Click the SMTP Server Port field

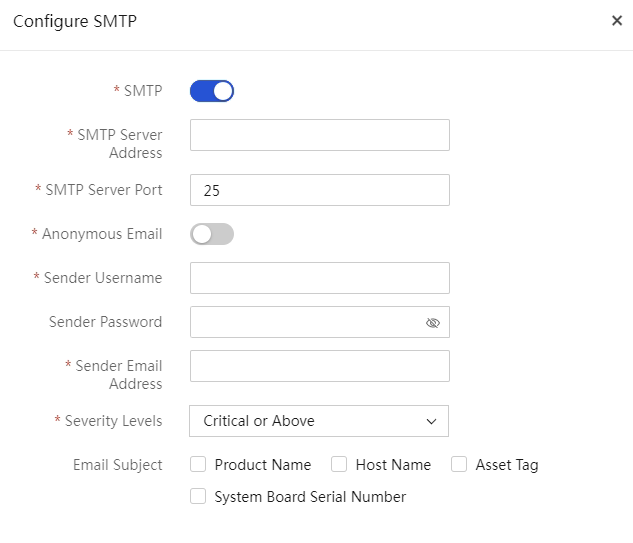(x=320, y=190)
